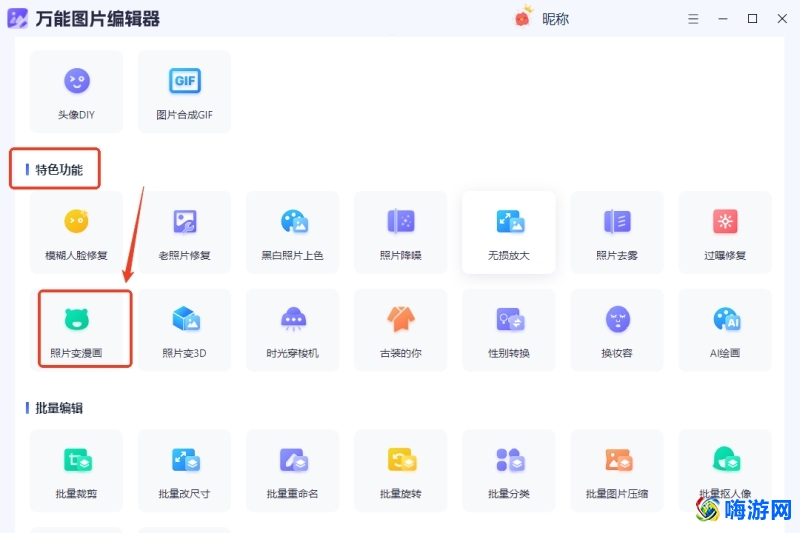Click the 万能图片编辑器 app logo

[17, 18]
